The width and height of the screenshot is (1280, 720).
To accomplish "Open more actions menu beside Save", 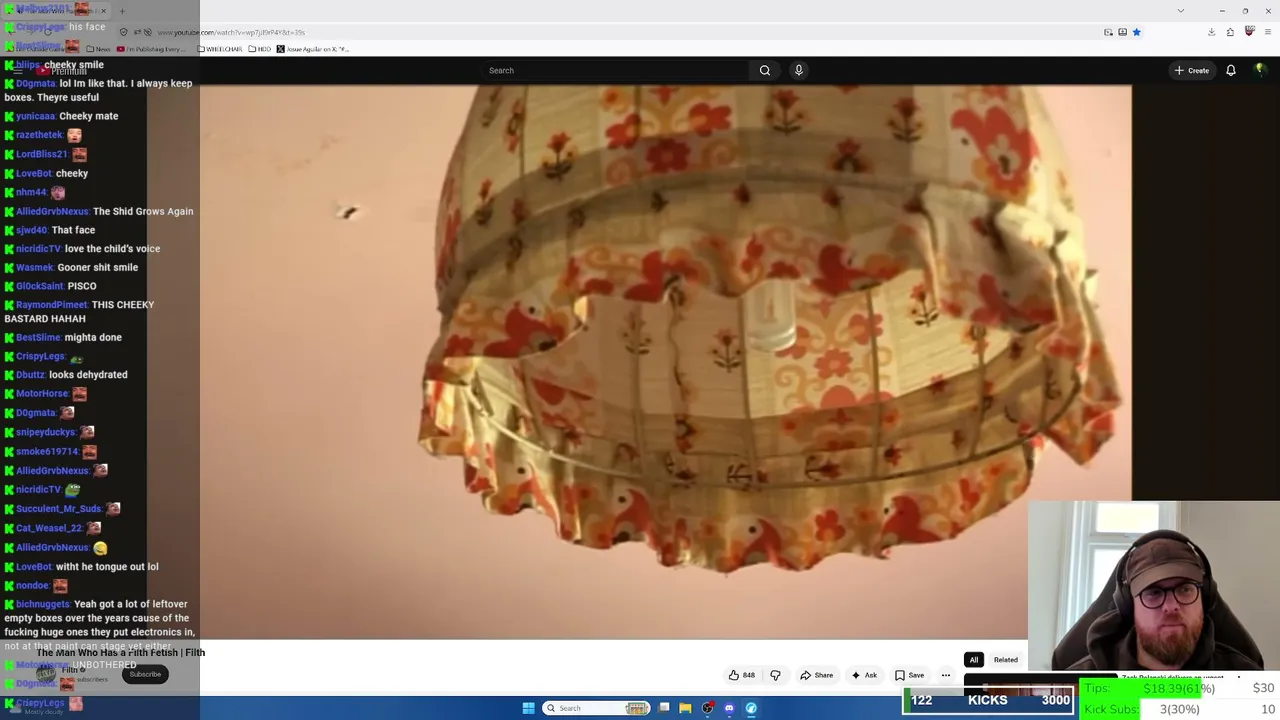I will 946,675.
